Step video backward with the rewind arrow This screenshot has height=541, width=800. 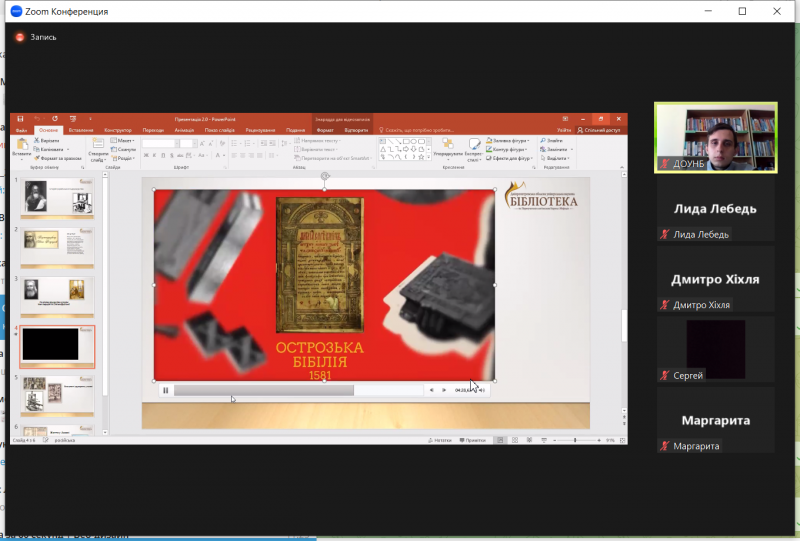[432, 390]
